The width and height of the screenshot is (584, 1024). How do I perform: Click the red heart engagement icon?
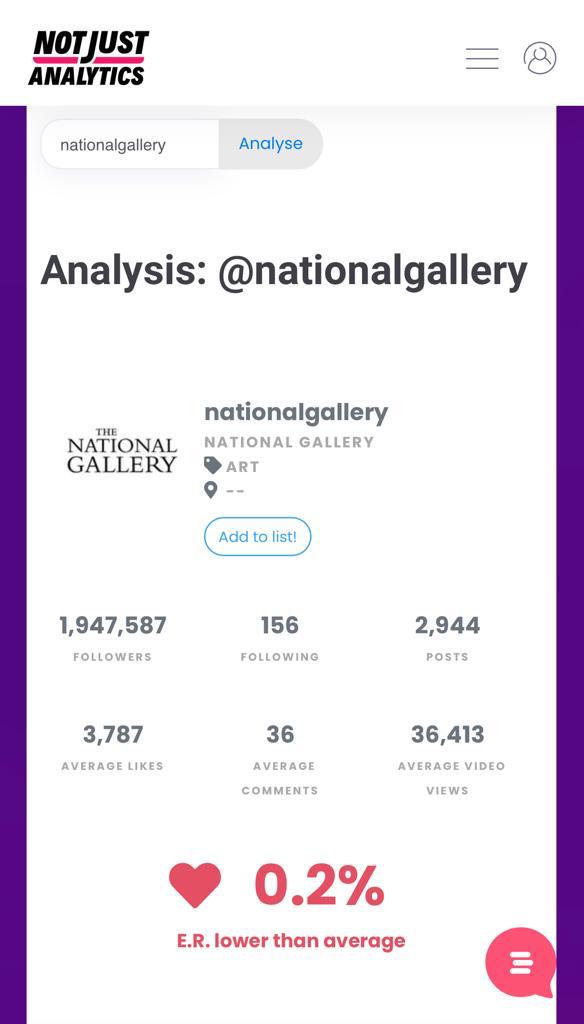pyautogui.click(x=195, y=885)
